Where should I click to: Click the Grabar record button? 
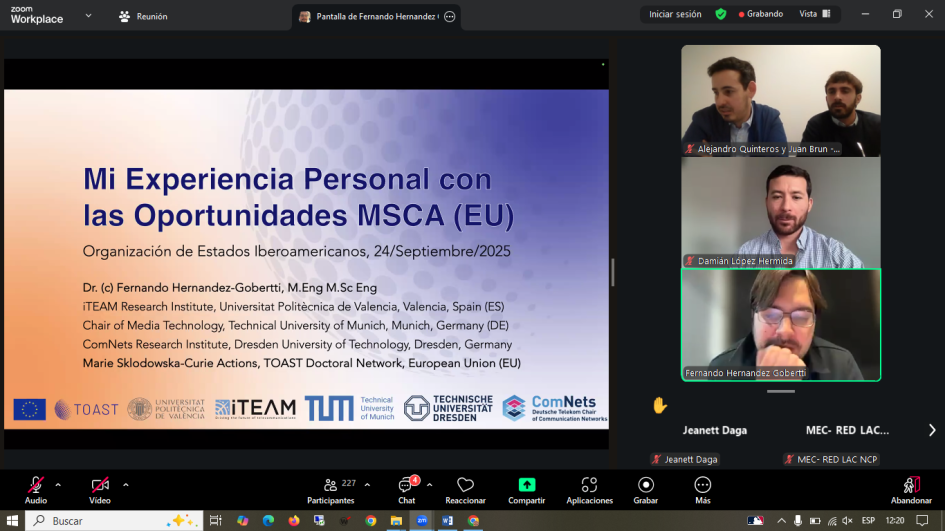coord(646,487)
